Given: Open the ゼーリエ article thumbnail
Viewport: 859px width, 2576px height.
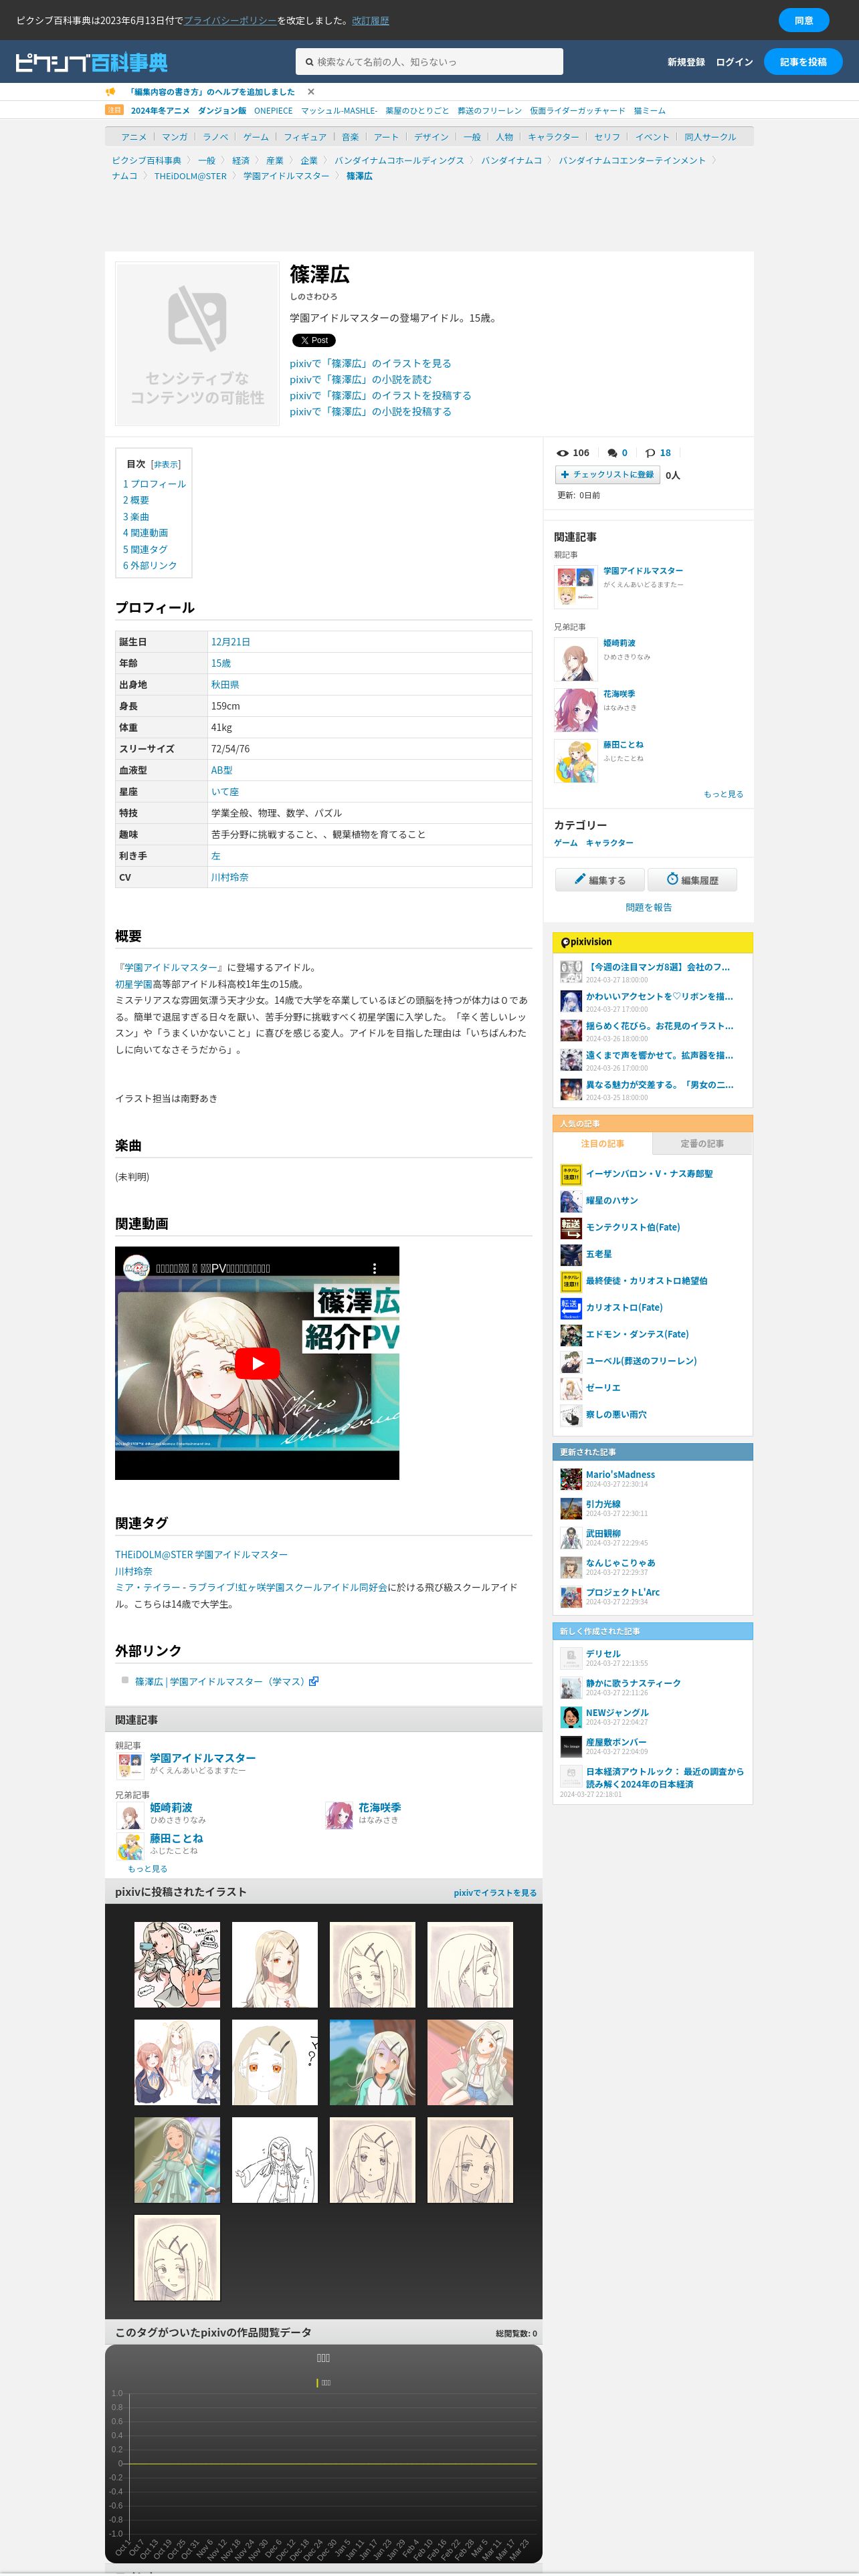Looking at the screenshot, I should coord(571,1388).
